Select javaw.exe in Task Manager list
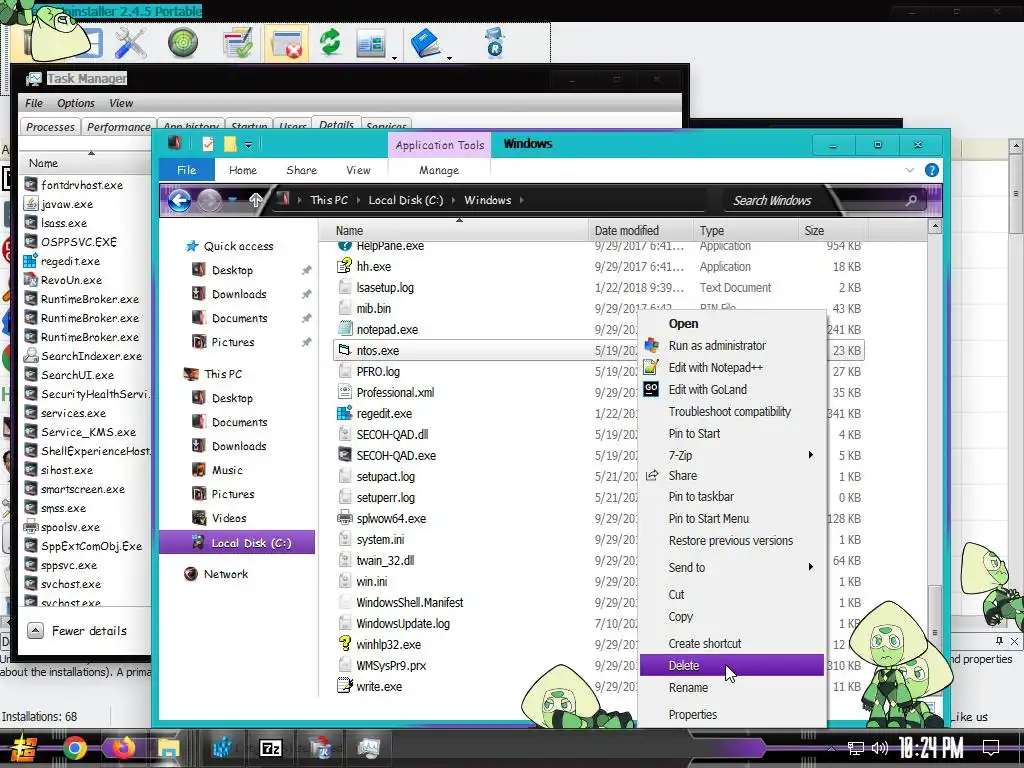Viewport: 1024px width, 768px height. point(67,204)
